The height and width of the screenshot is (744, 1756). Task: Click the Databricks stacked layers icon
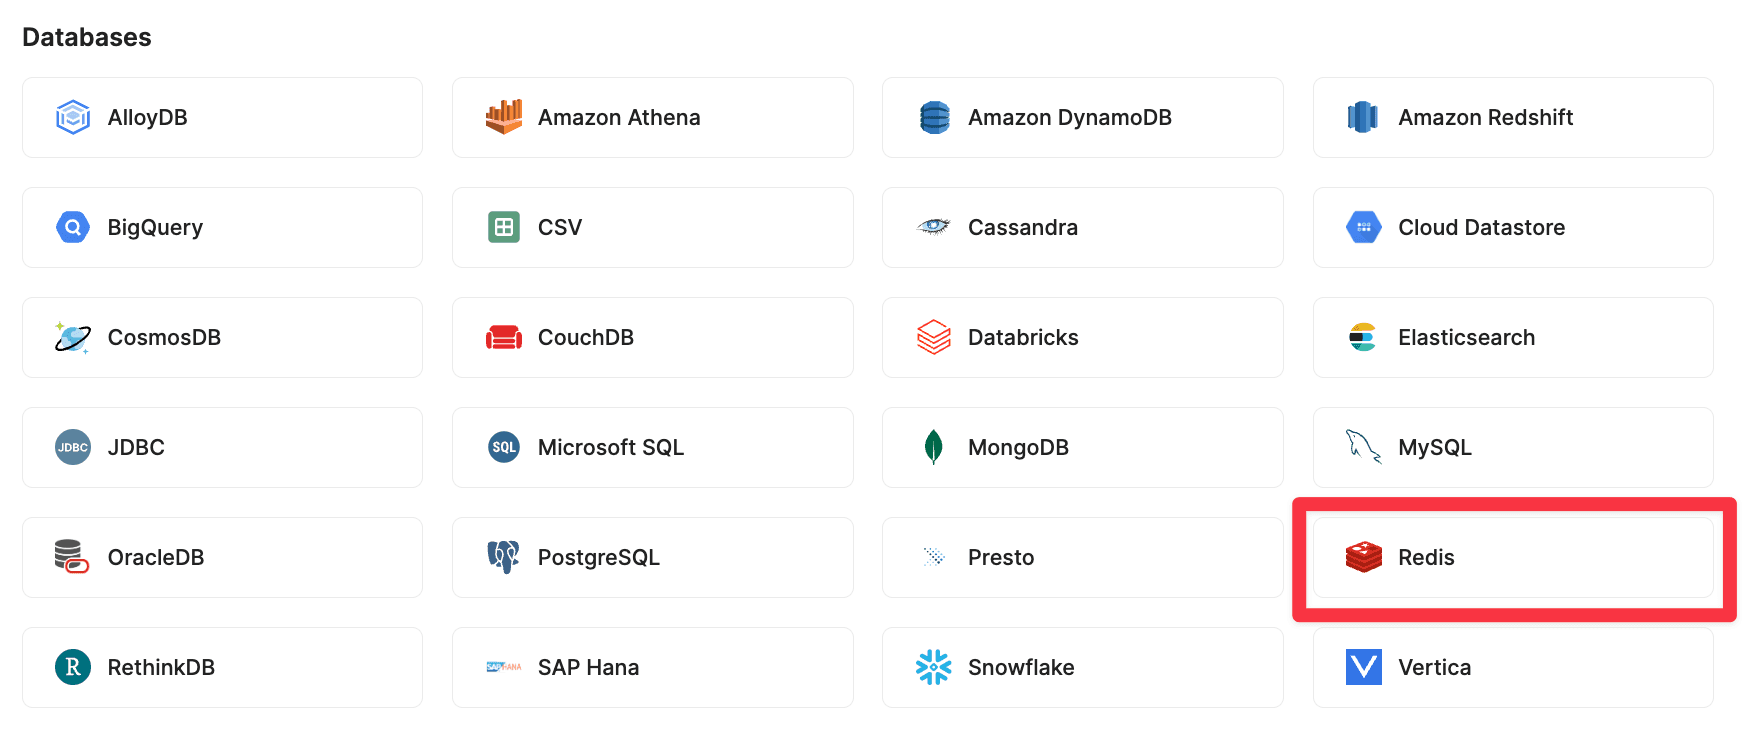pyautogui.click(x=934, y=337)
